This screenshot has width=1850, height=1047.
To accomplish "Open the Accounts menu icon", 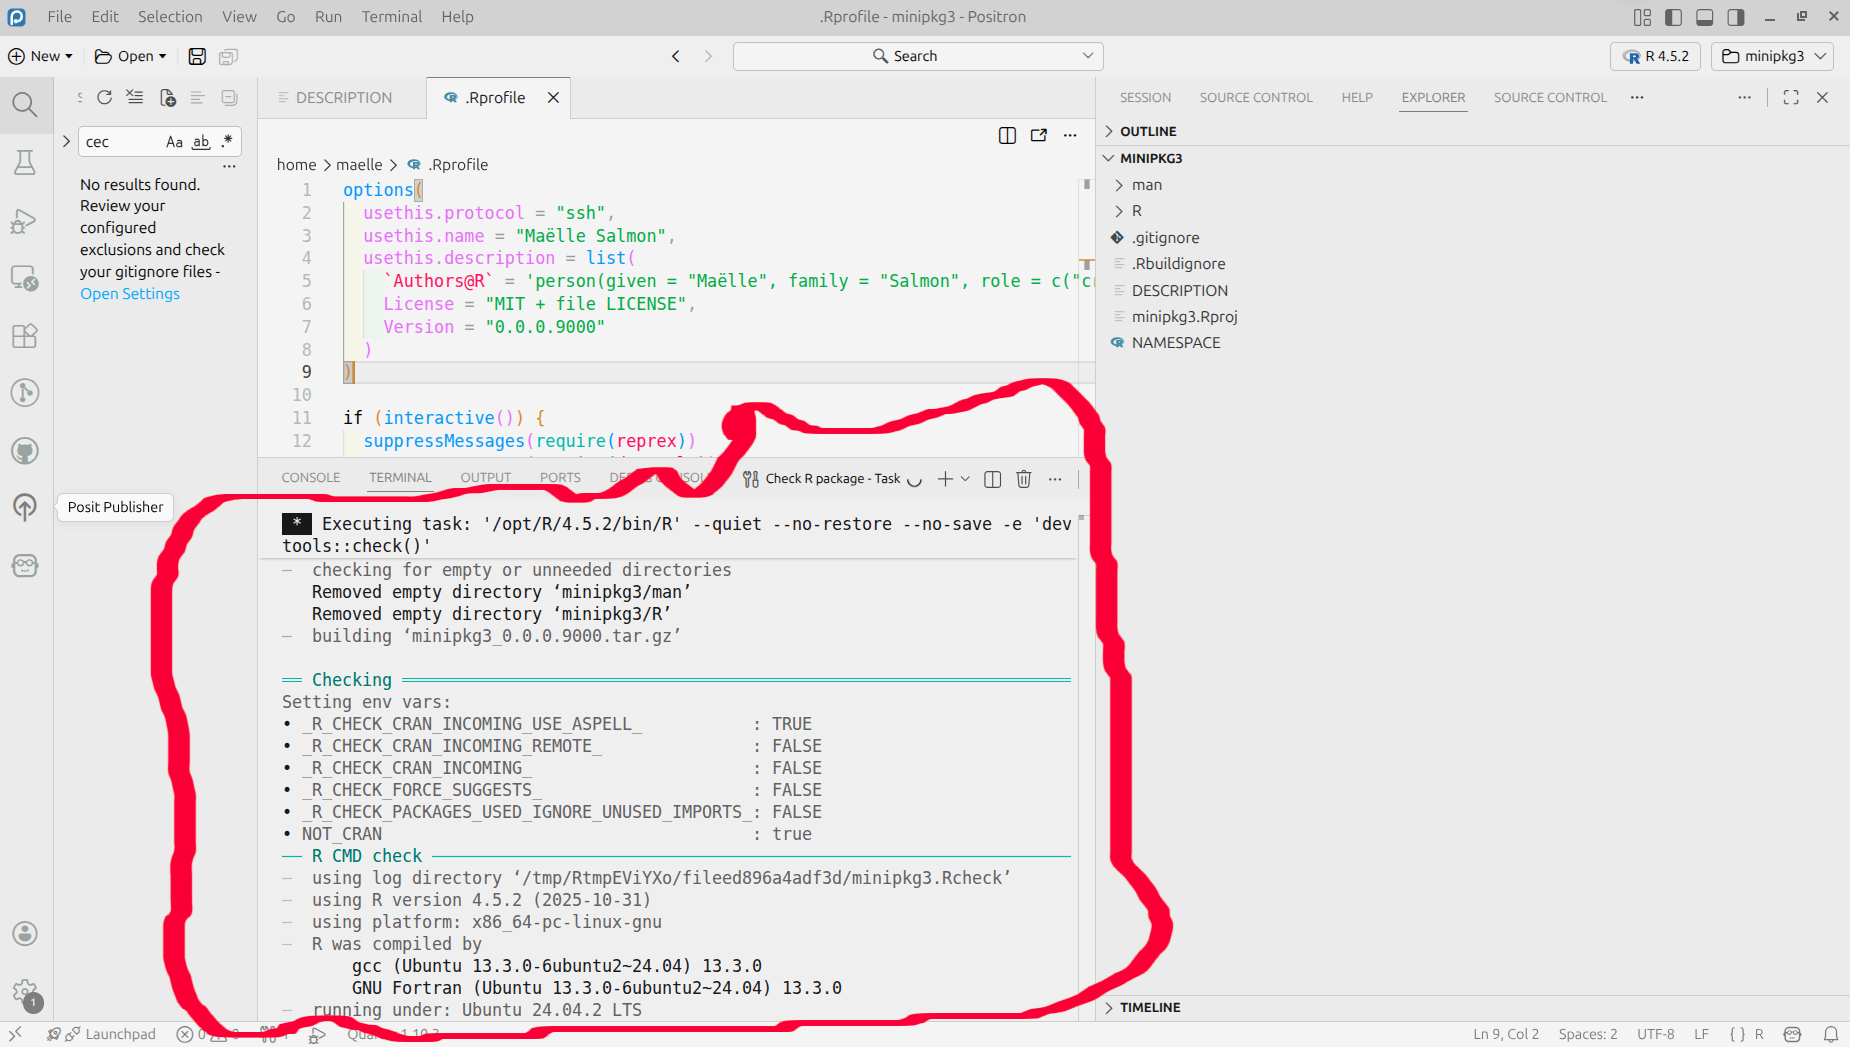I will [25, 934].
